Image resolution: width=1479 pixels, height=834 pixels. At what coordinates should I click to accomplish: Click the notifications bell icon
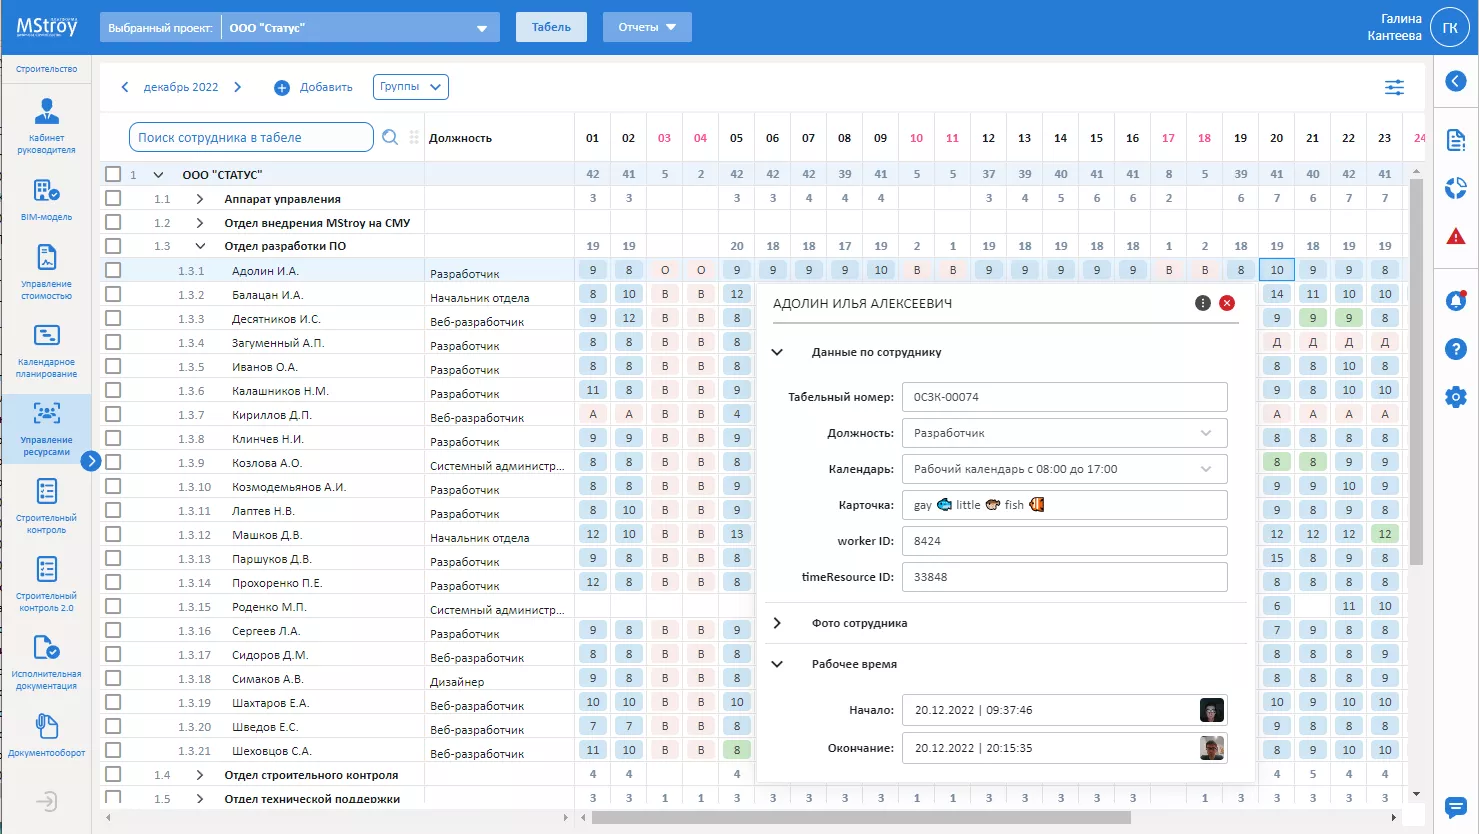pyautogui.click(x=1455, y=301)
